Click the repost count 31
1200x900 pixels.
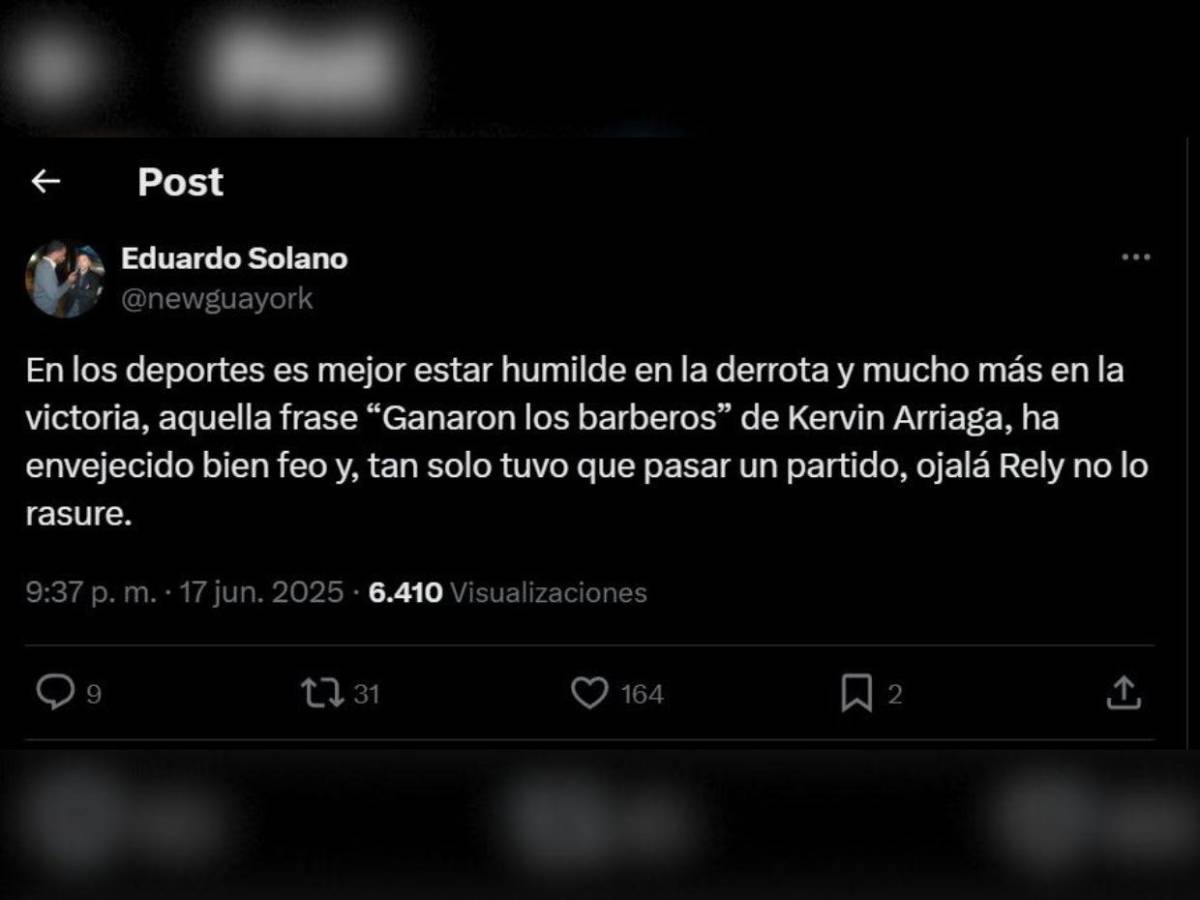366,694
